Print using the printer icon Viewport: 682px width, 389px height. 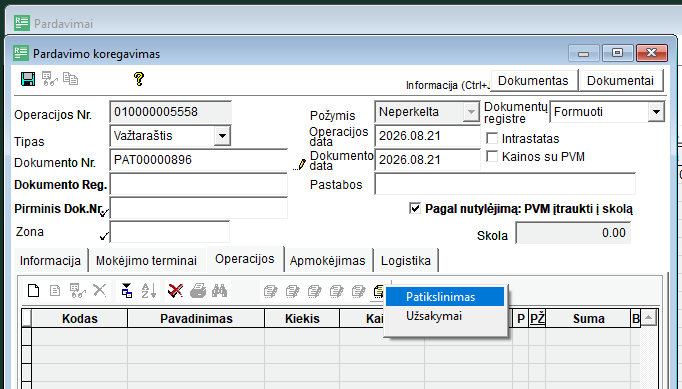click(x=198, y=291)
